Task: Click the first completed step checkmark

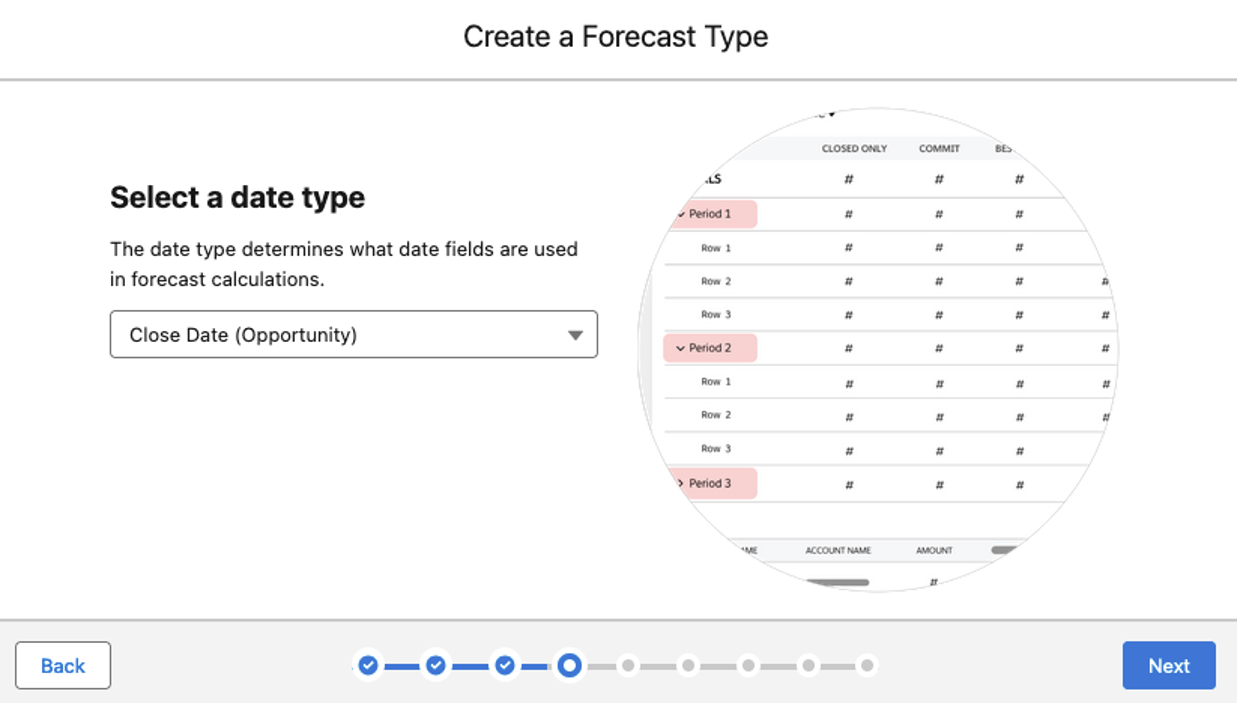Action: [x=368, y=665]
